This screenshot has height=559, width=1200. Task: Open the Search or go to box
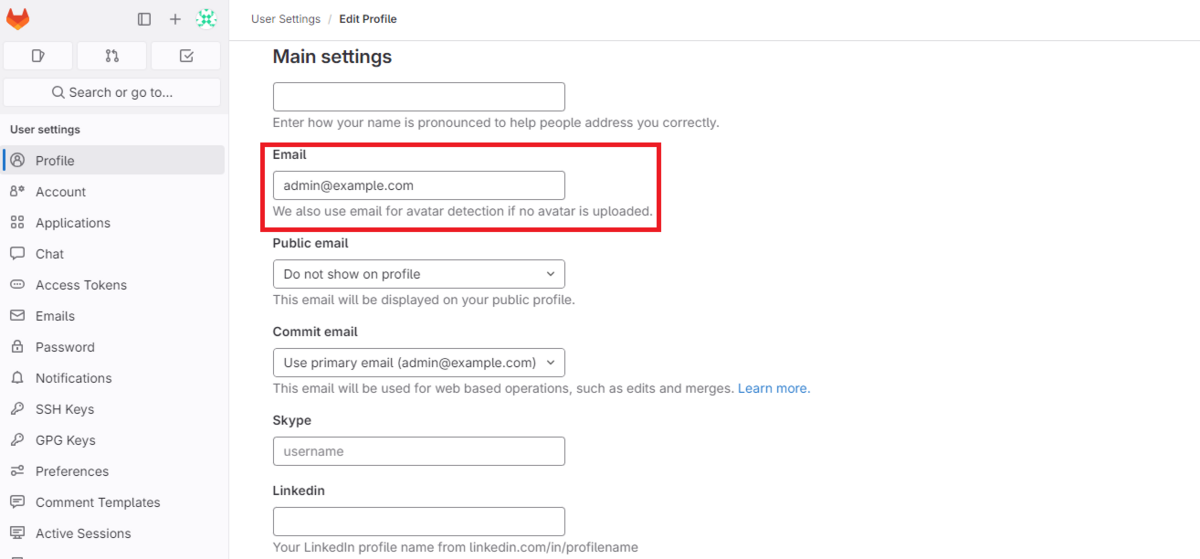[112, 92]
